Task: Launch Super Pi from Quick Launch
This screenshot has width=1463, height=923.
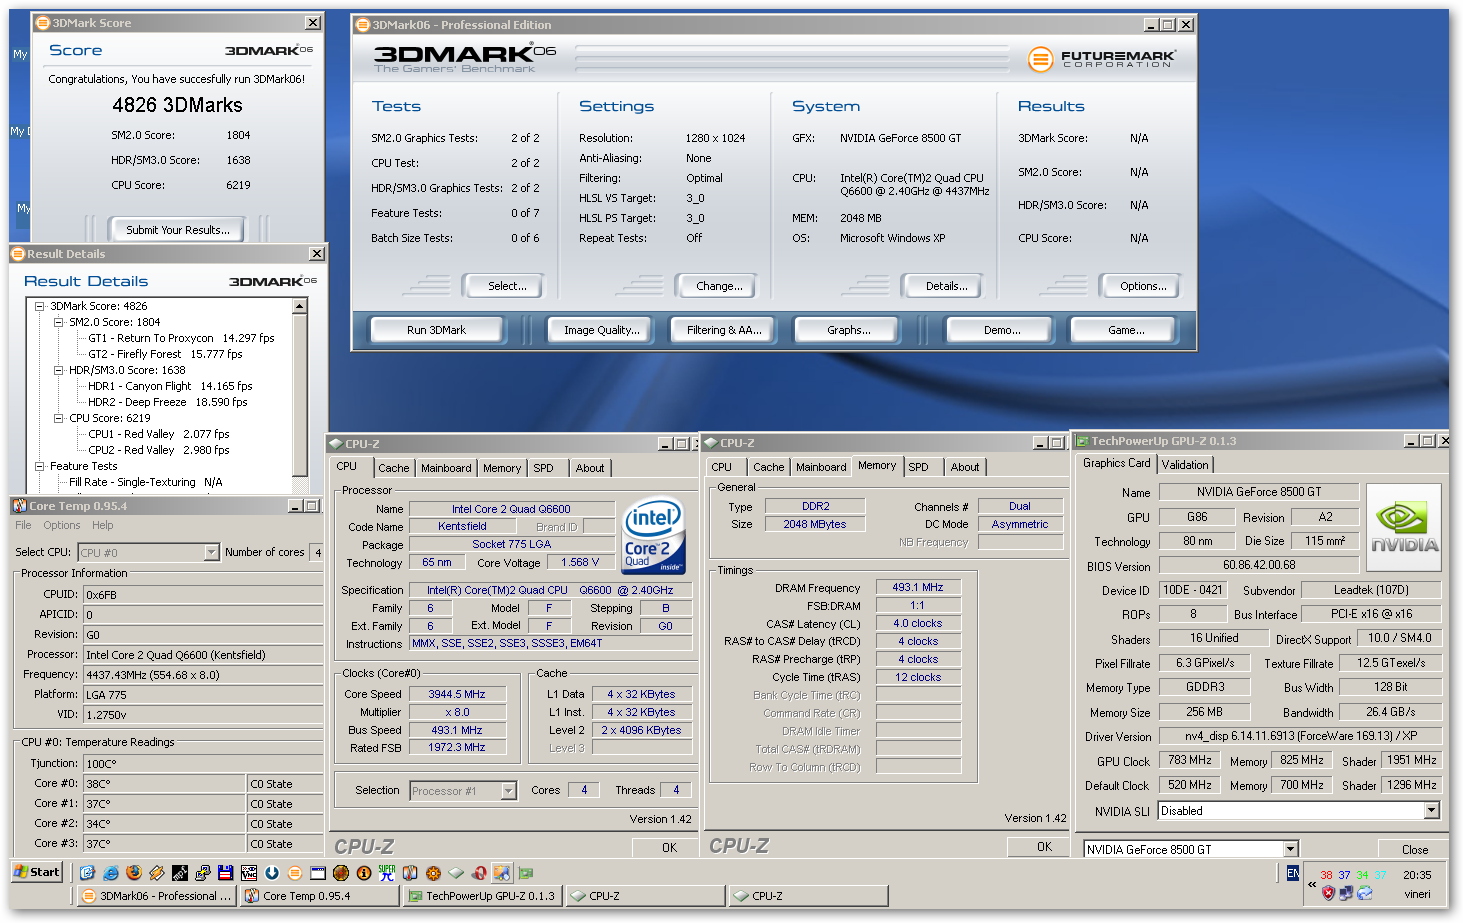Action: click(387, 873)
